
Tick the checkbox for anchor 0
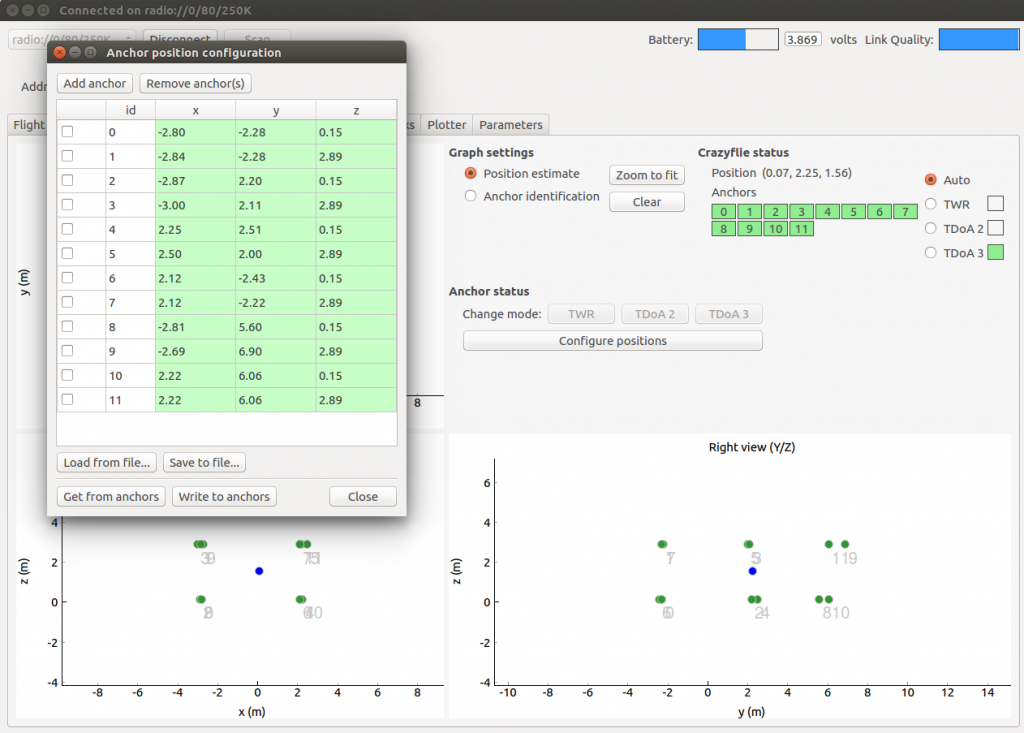tap(67, 132)
